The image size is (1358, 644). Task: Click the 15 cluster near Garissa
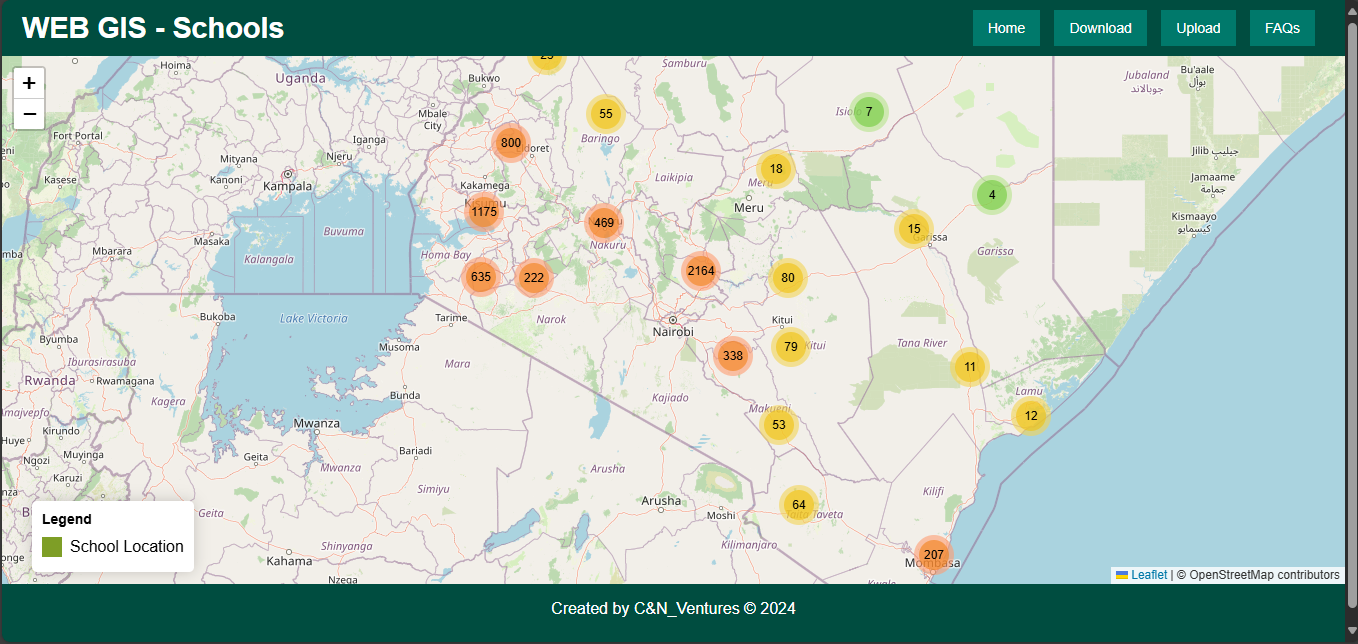coord(914,229)
